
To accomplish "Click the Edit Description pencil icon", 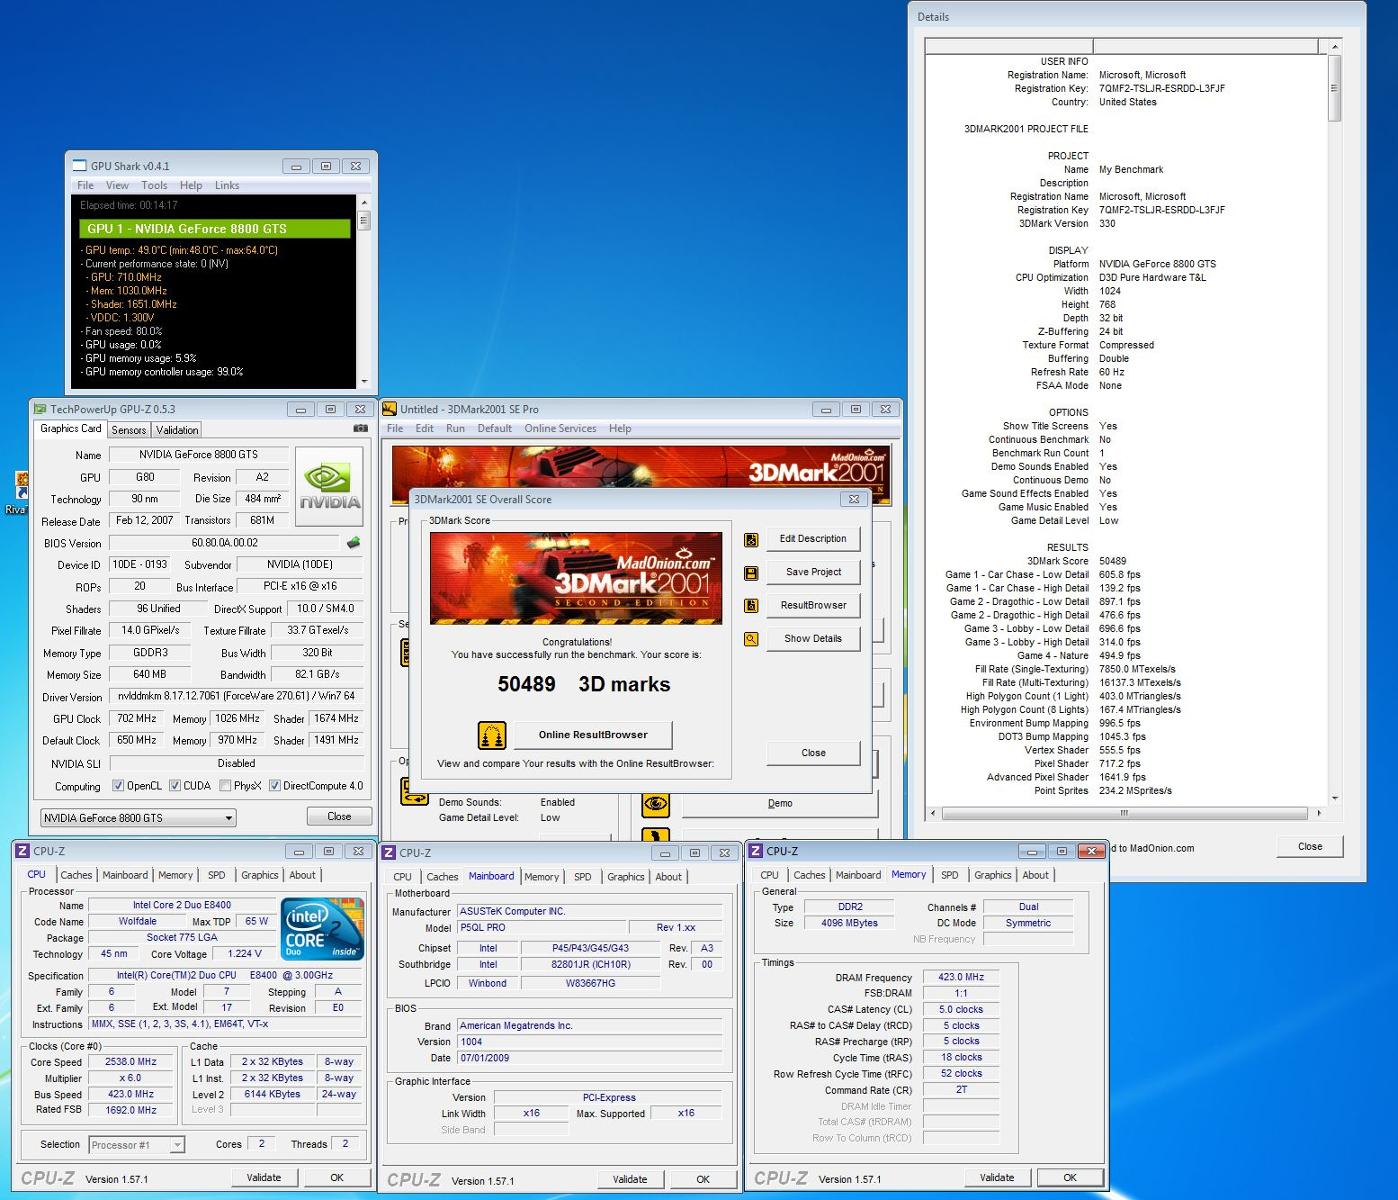I will (751, 539).
